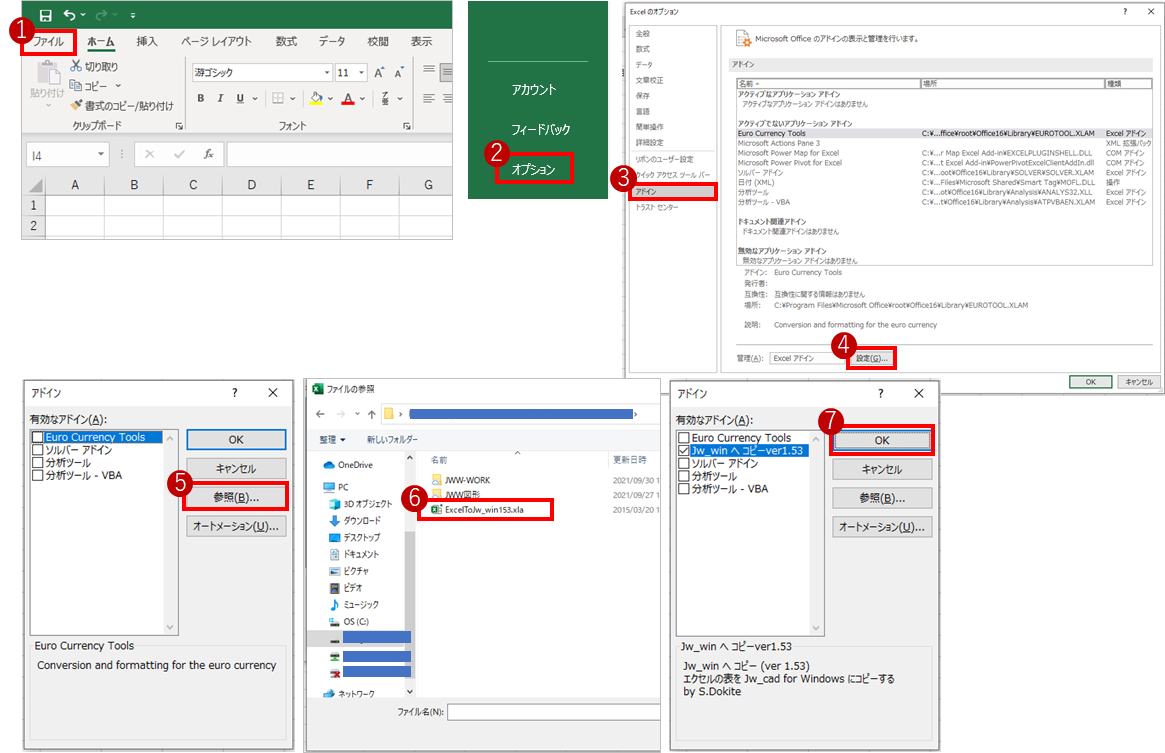
Task: Expand the underline style dropdown arrow
Action: click(255, 98)
